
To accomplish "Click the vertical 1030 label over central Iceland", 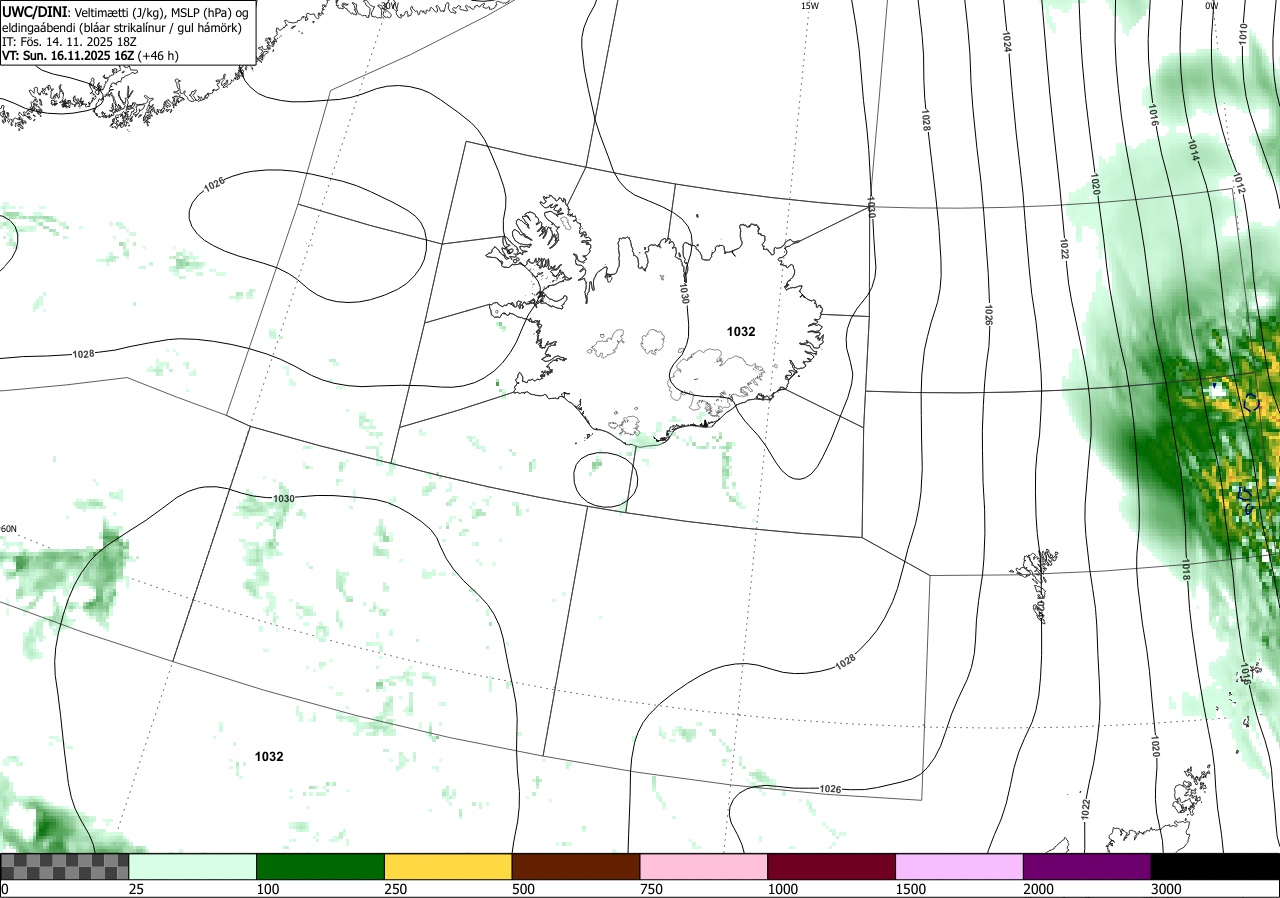I will pos(684,293).
